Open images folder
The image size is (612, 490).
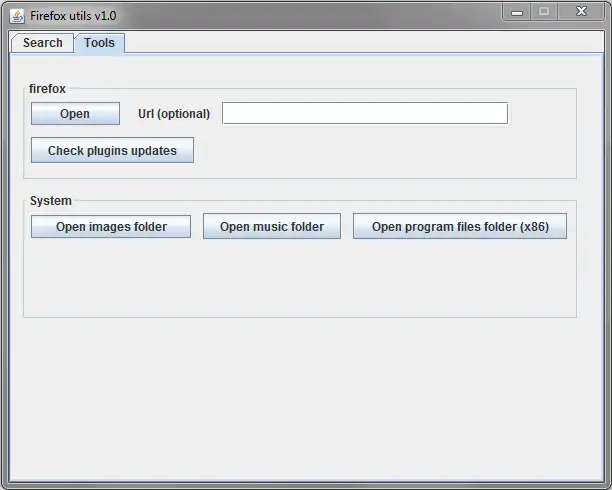pos(111,226)
